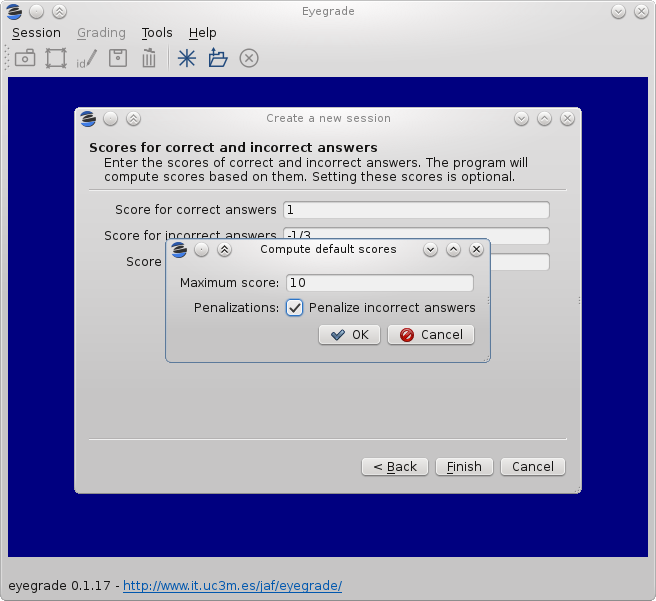Close the Compute default scores dialog
656x601 pixels.
[x=477, y=250]
